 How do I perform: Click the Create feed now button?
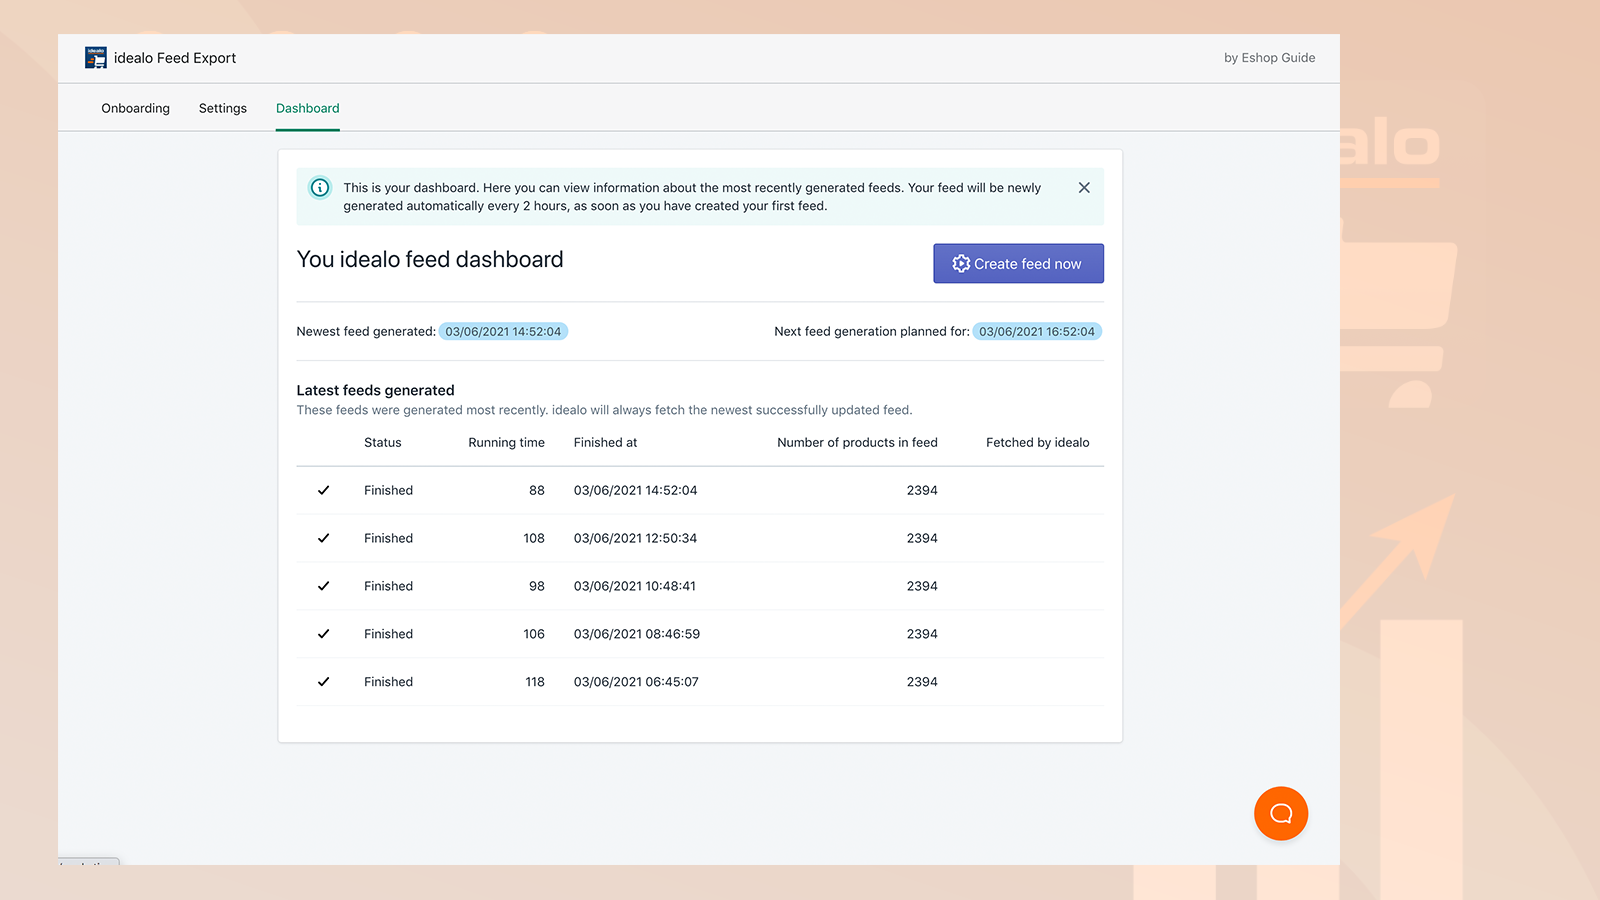click(x=1018, y=264)
